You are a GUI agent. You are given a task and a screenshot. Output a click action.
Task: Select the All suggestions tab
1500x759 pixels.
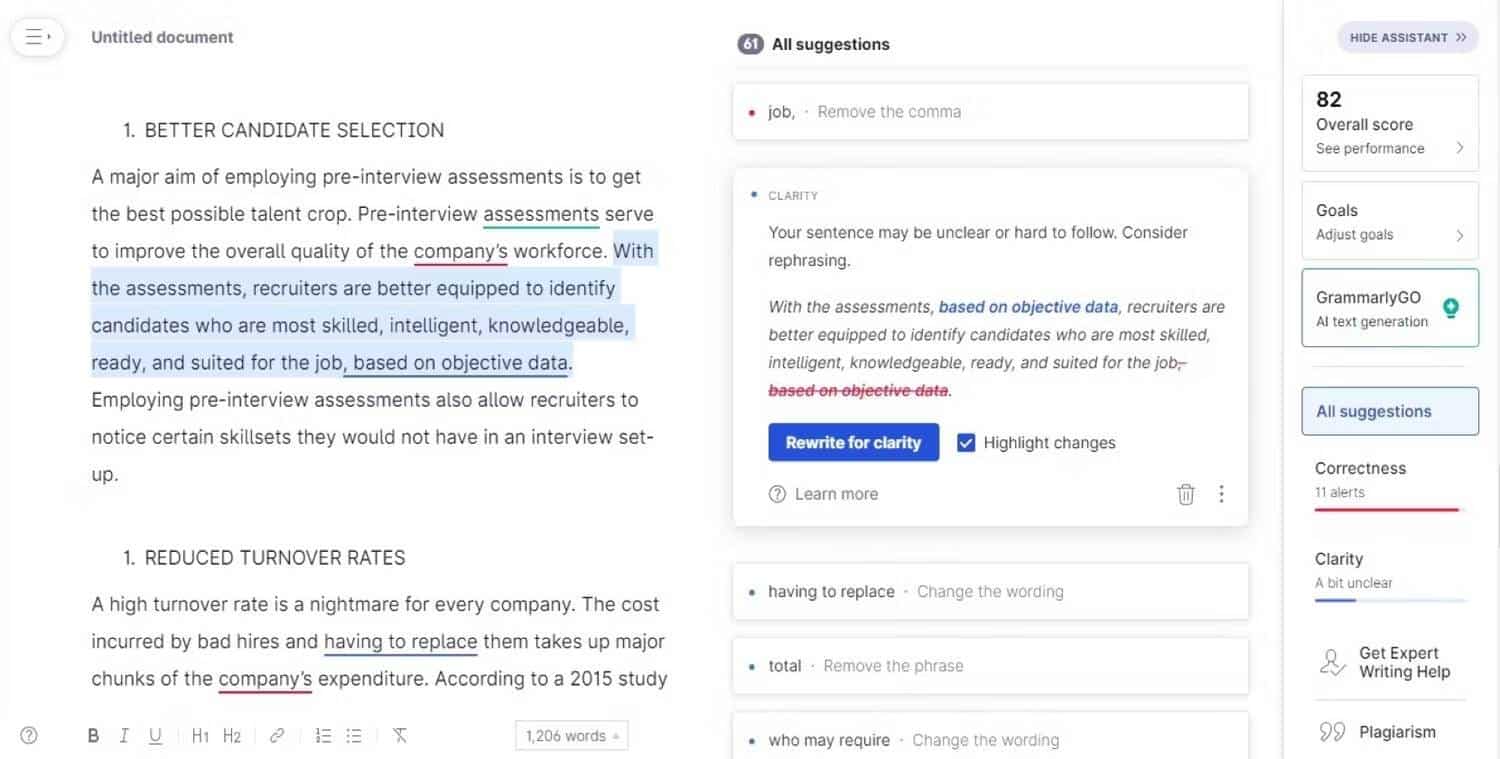[1390, 411]
